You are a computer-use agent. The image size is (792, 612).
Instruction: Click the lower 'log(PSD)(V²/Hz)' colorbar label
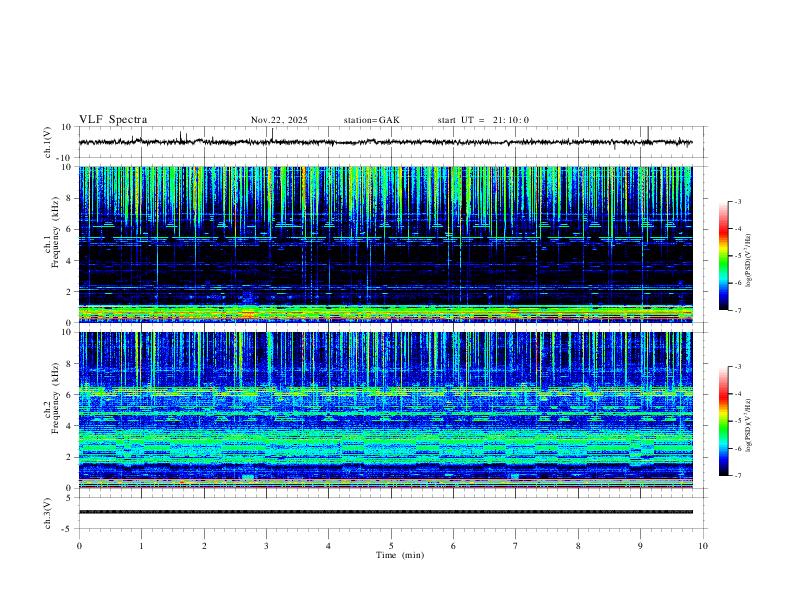pos(749,426)
